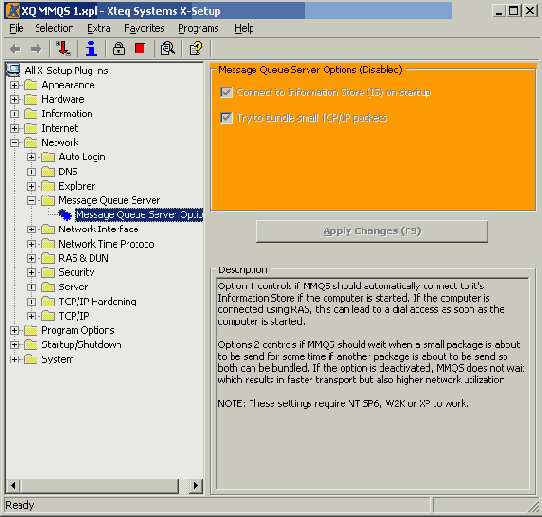Click the padlock toolbar icon
This screenshot has height=517, width=542.
pos(119,48)
